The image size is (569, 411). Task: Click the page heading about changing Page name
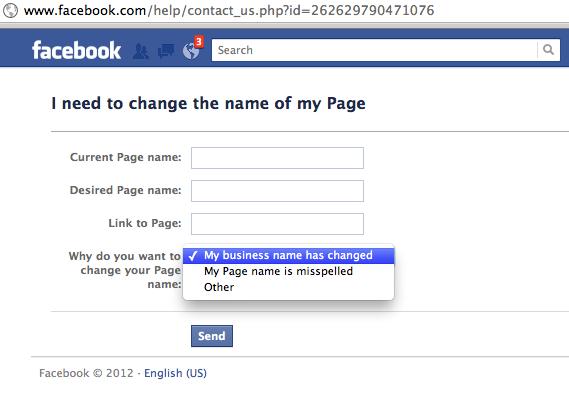coord(208,103)
